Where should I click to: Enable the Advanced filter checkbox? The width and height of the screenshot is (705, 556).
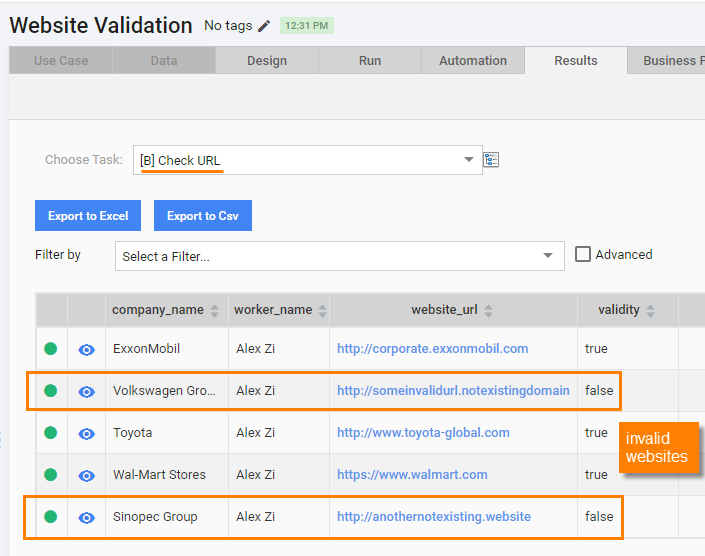(x=583, y=254)
